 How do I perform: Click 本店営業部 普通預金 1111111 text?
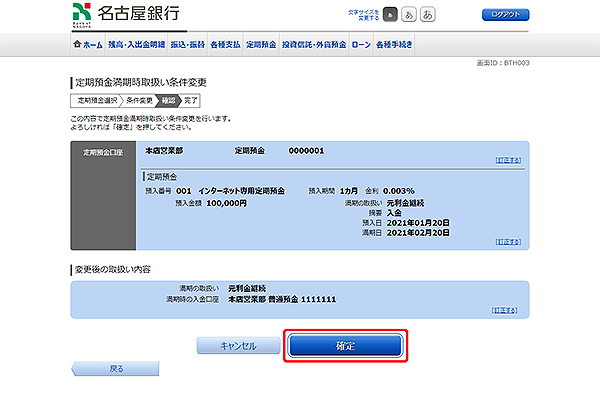(x=282, y=299)
